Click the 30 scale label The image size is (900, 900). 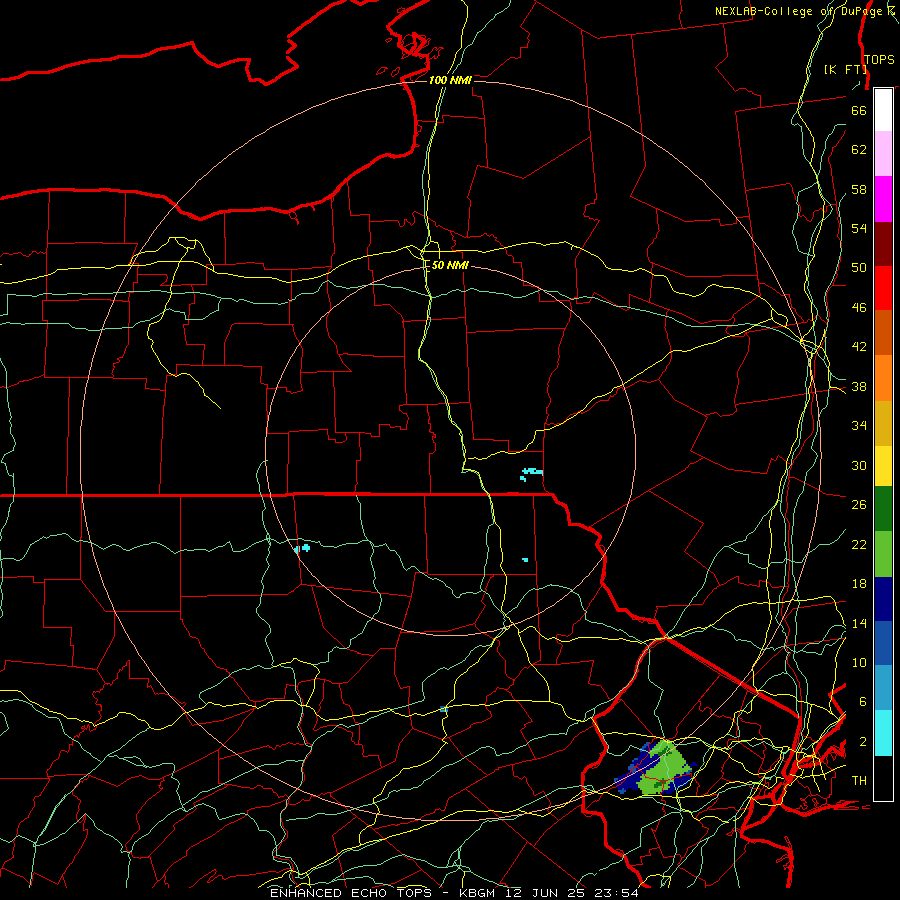[859, 465]
